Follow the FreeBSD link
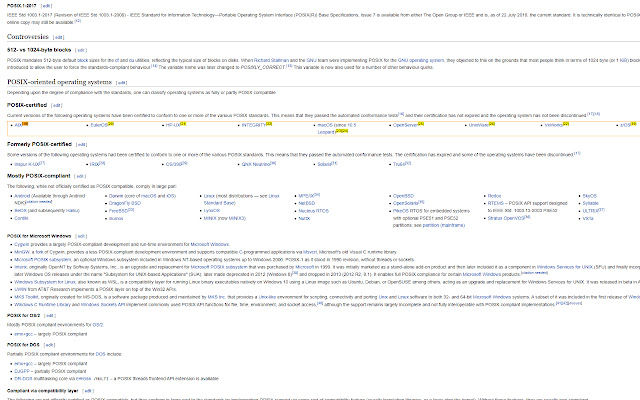This screenshot has height=400, width=640. 118,211
